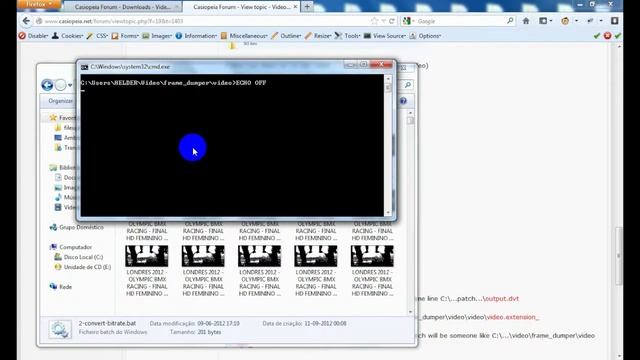Open the Disable developer toolbar menu
640x360 pixels.
[34, 36]
